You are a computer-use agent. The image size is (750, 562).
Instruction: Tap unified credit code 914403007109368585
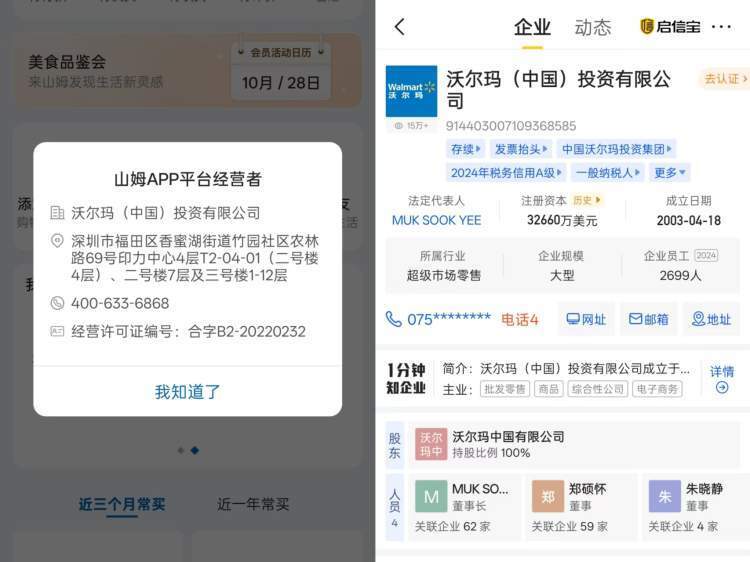[x=511, y=126]
